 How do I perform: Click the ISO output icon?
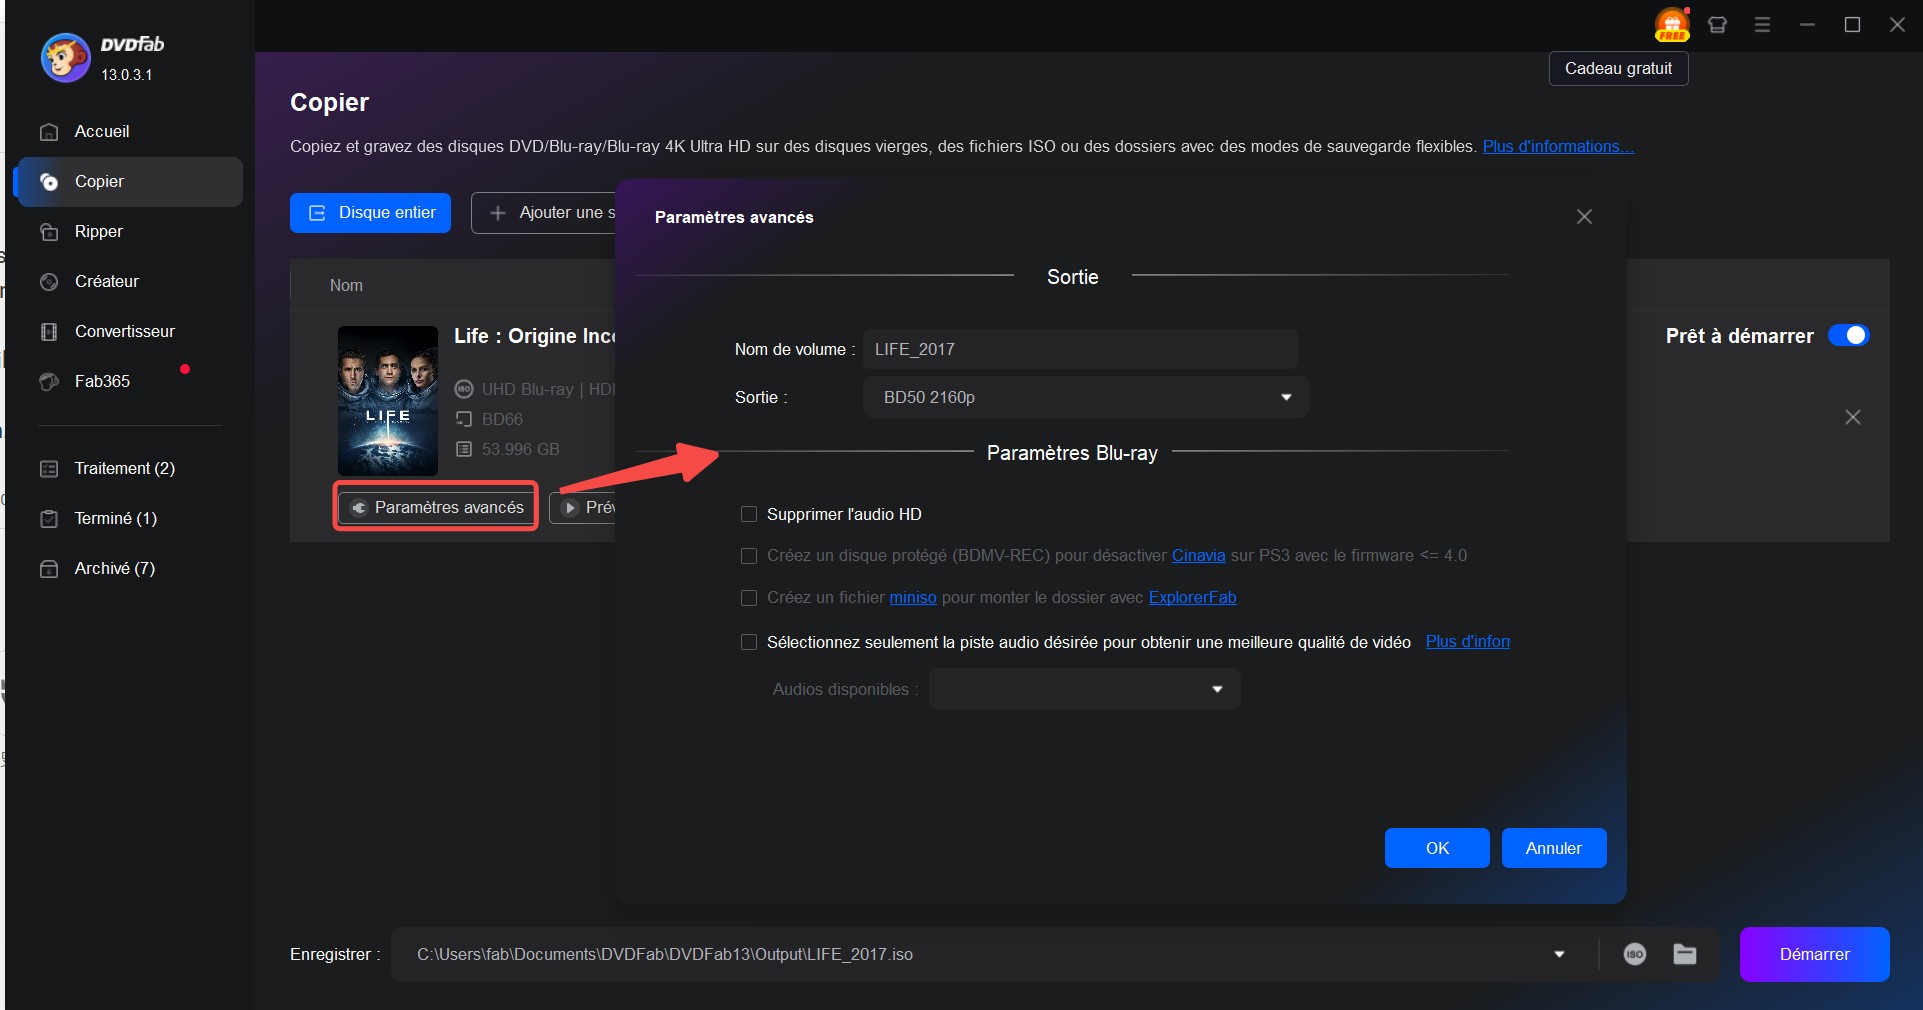[1634, 954]
